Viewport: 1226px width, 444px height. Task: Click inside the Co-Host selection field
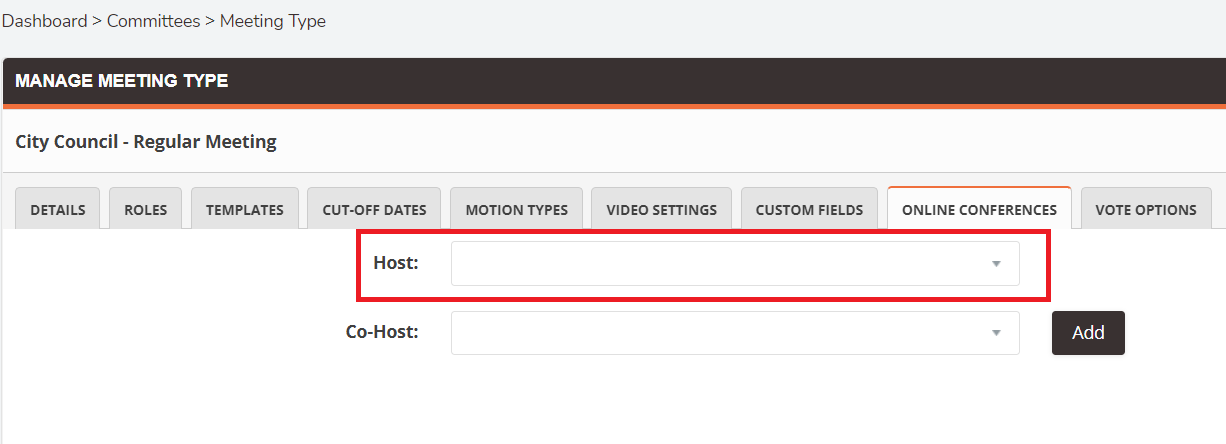click(735, 333)
